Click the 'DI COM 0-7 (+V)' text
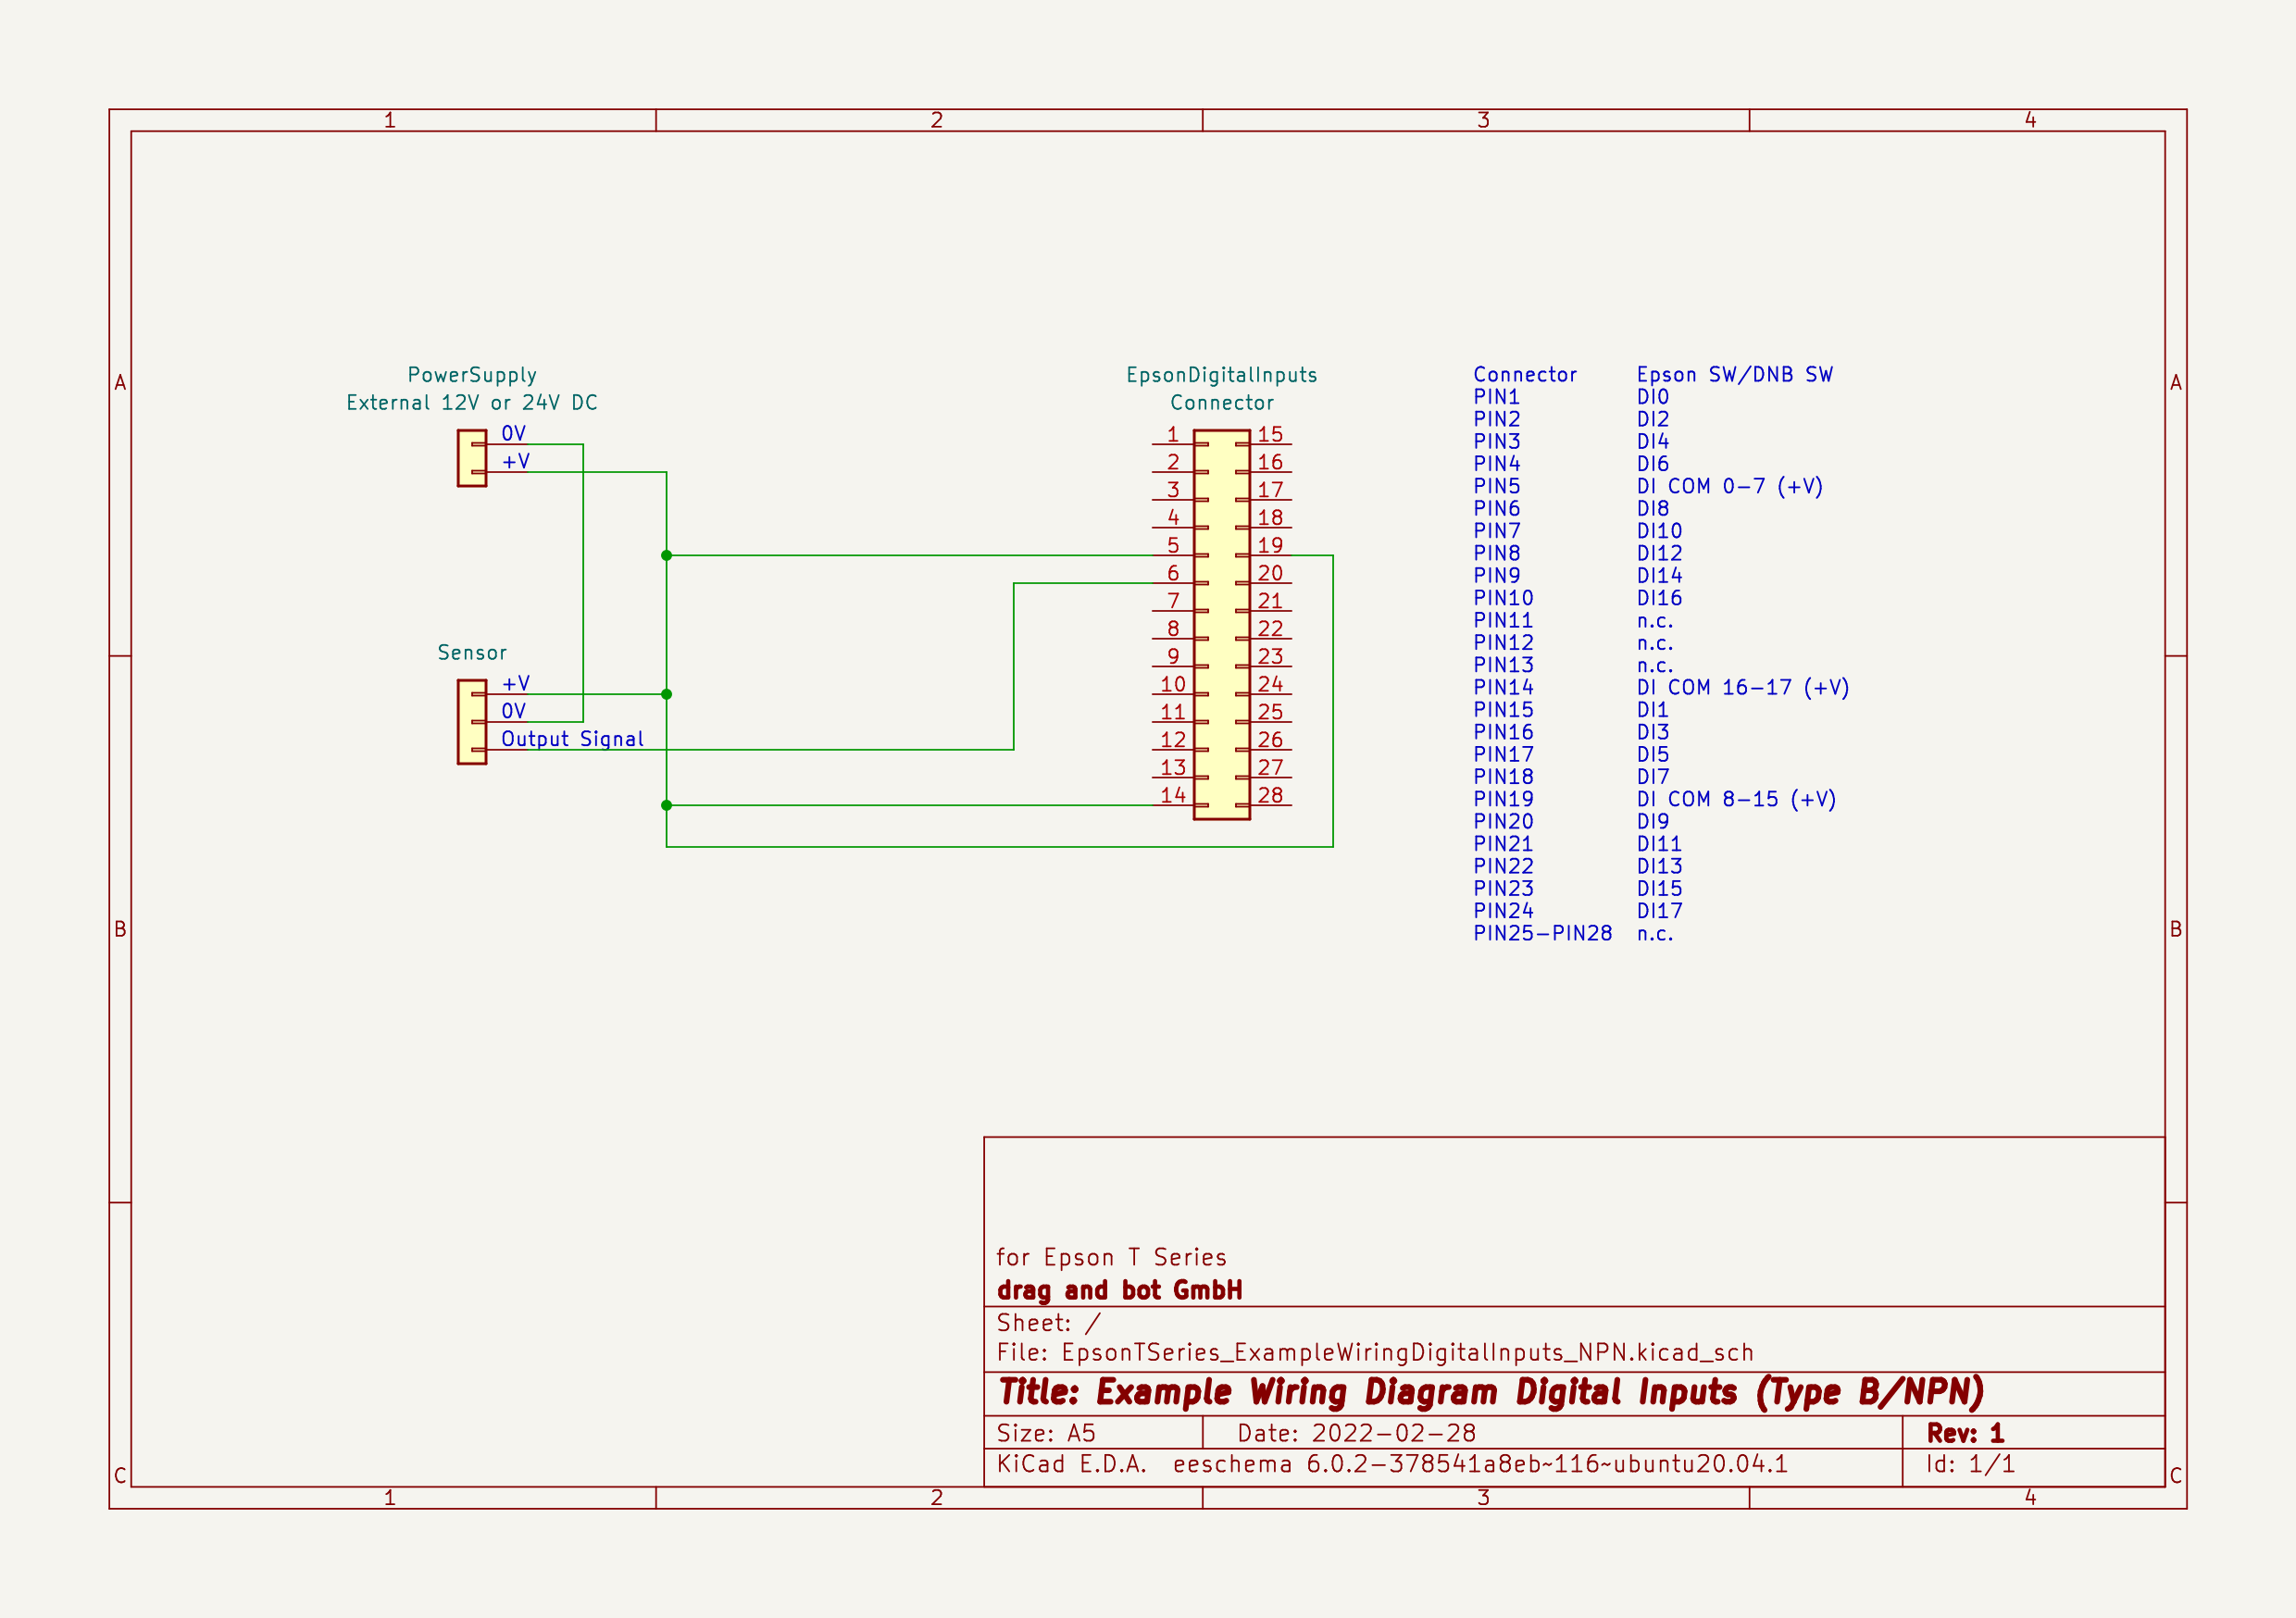The height and width of the screenshot is (1618, 2296). click(x=1730, y=486)
